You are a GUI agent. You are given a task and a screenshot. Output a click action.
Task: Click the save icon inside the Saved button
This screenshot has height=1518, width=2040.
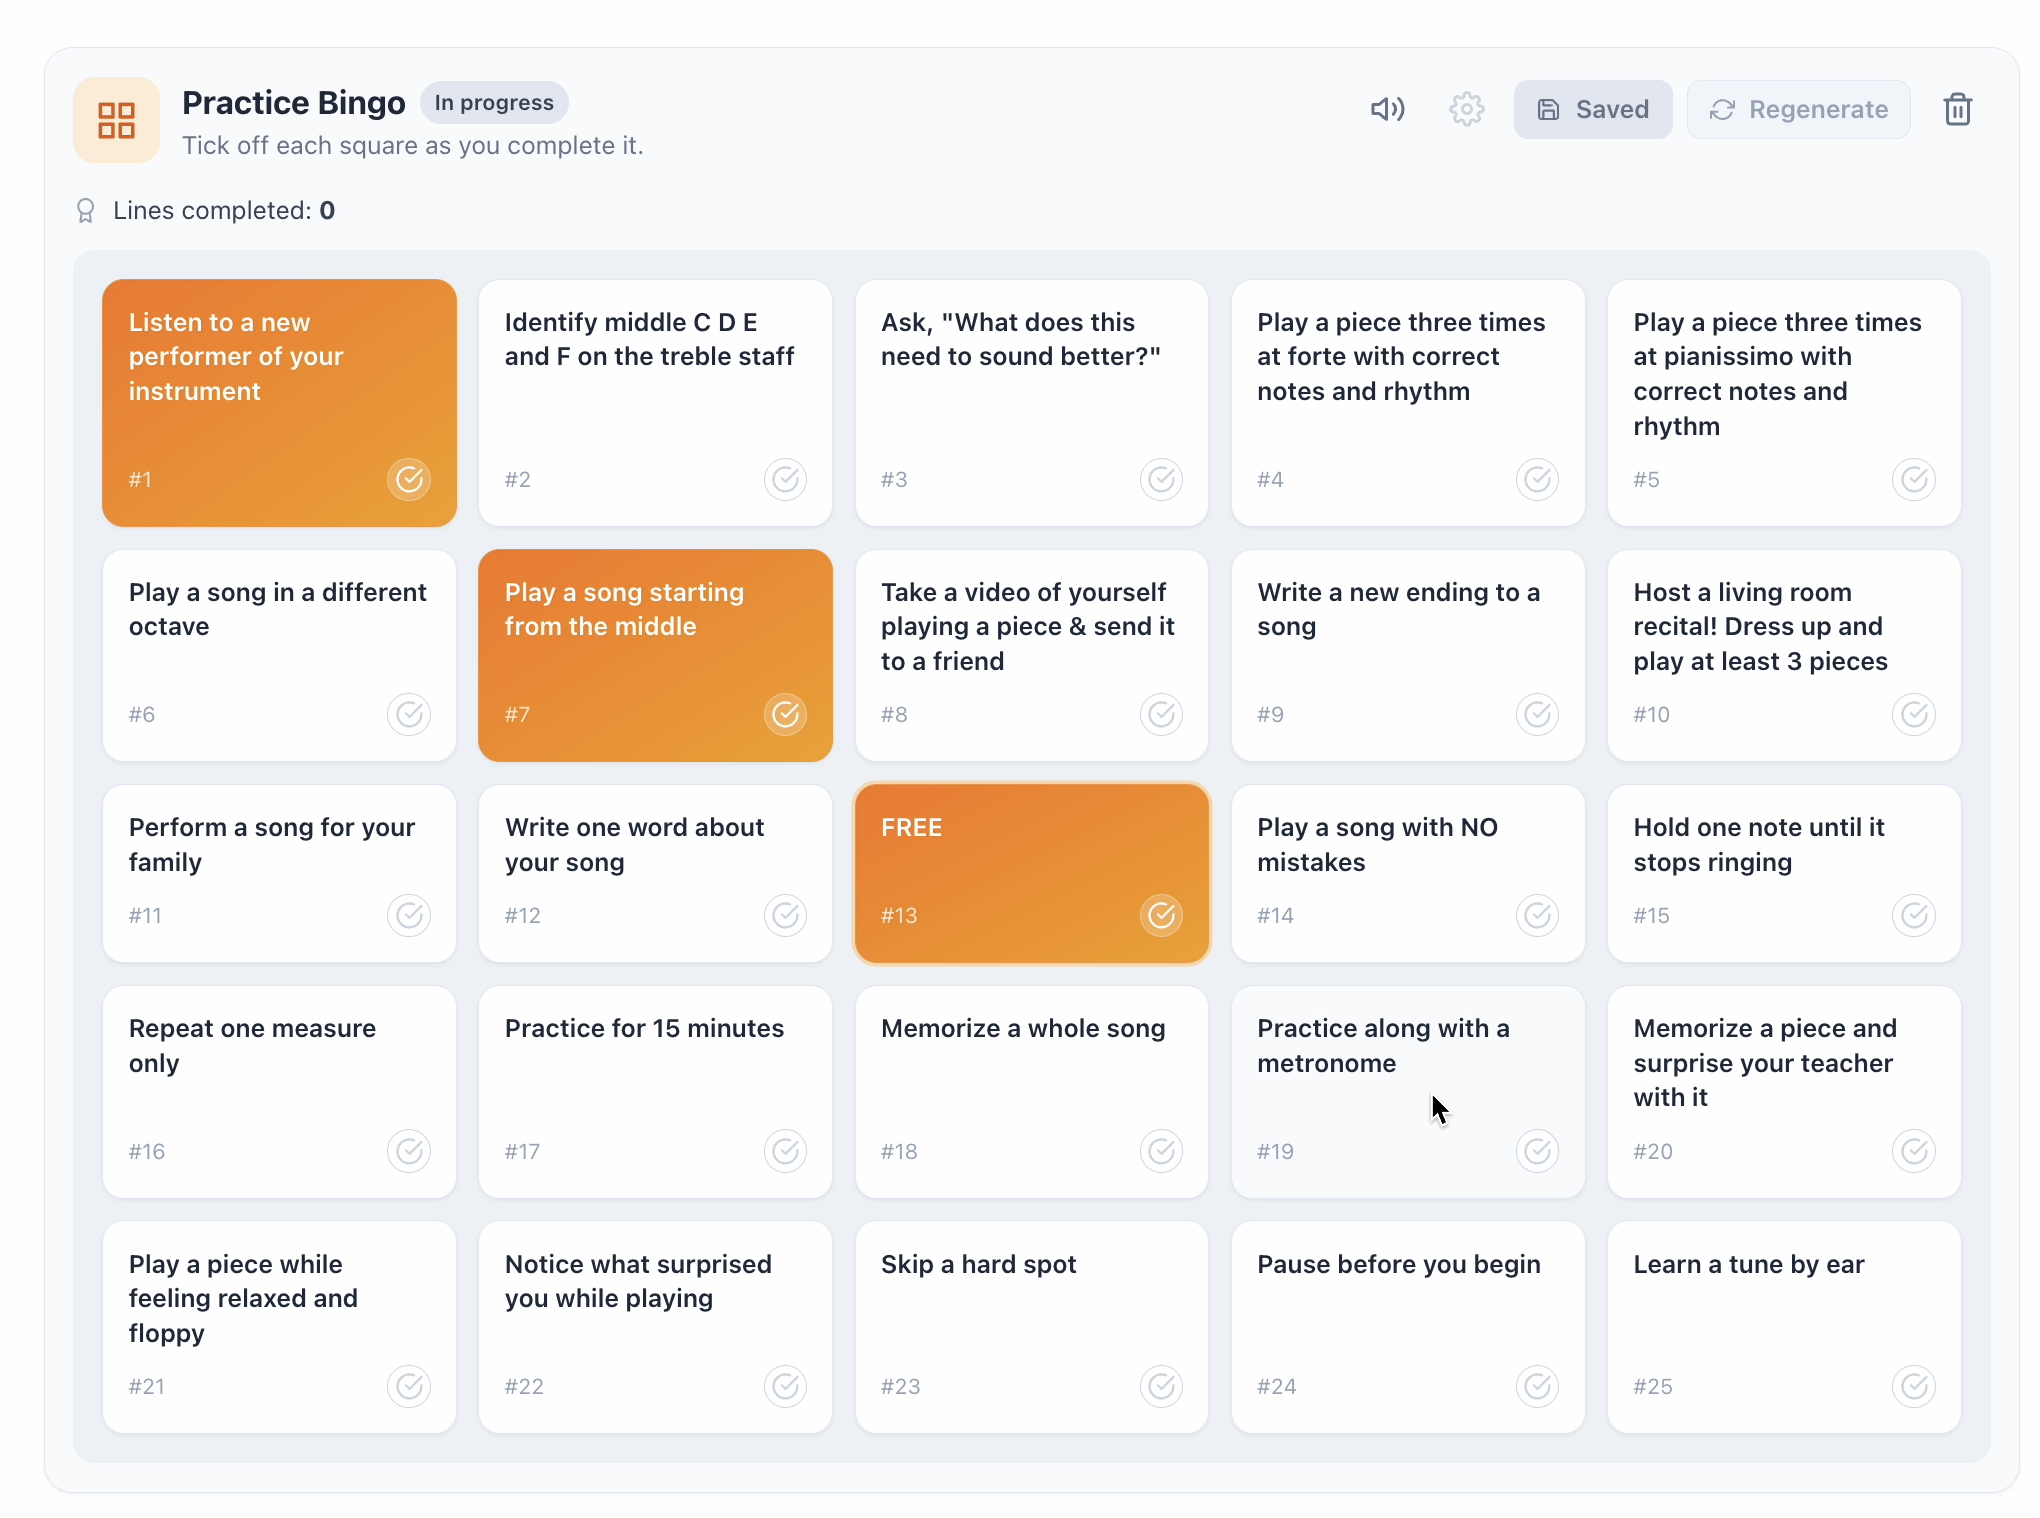(1549, 109)
